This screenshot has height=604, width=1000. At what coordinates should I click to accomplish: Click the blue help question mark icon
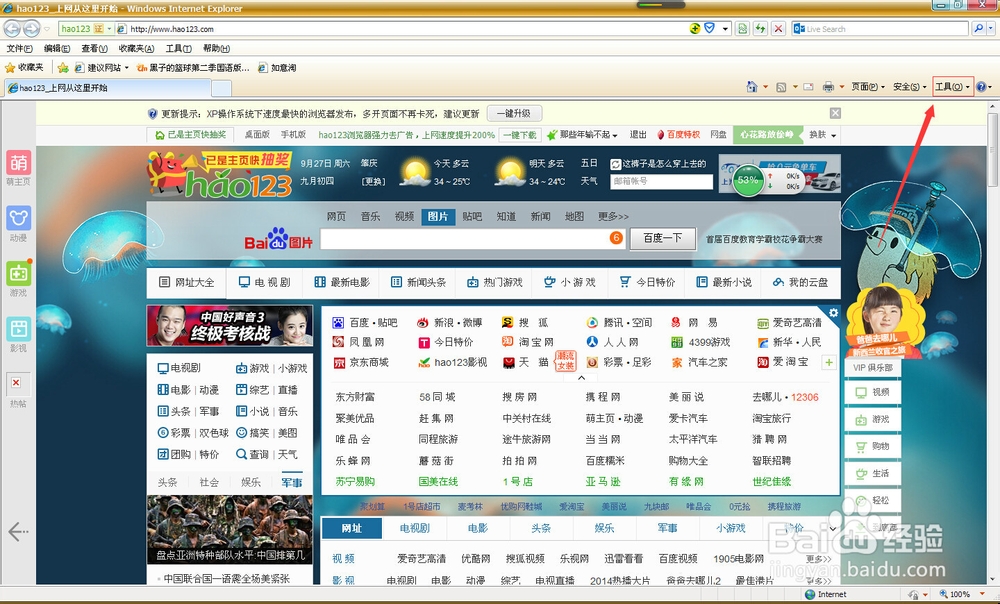tap(981, 87)
